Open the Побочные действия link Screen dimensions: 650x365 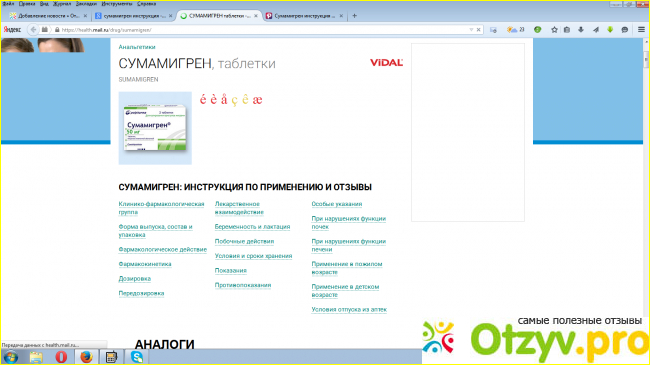pyautogui.click(x=244, y=241)
